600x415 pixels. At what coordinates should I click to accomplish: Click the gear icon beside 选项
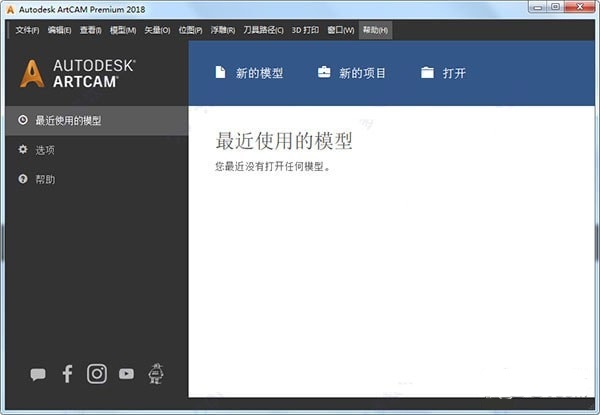[x=23, y=149]
